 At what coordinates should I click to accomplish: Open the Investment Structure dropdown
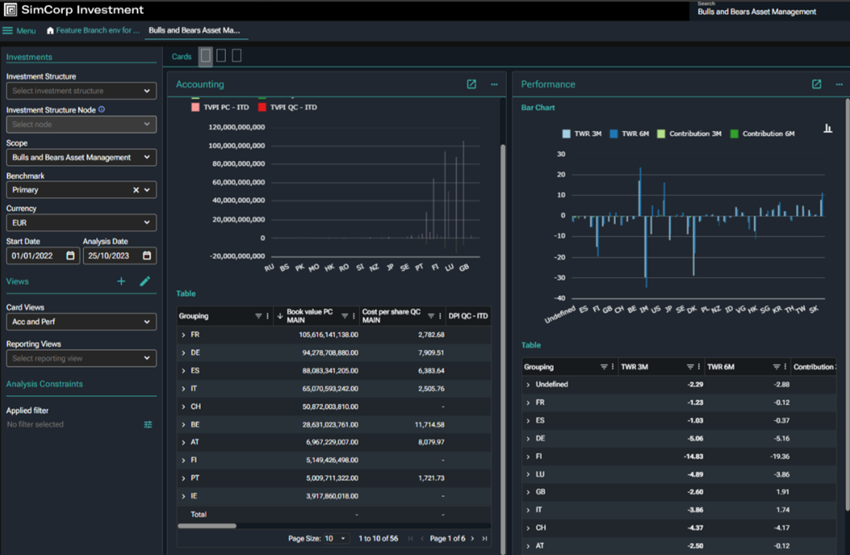[81, 91]
